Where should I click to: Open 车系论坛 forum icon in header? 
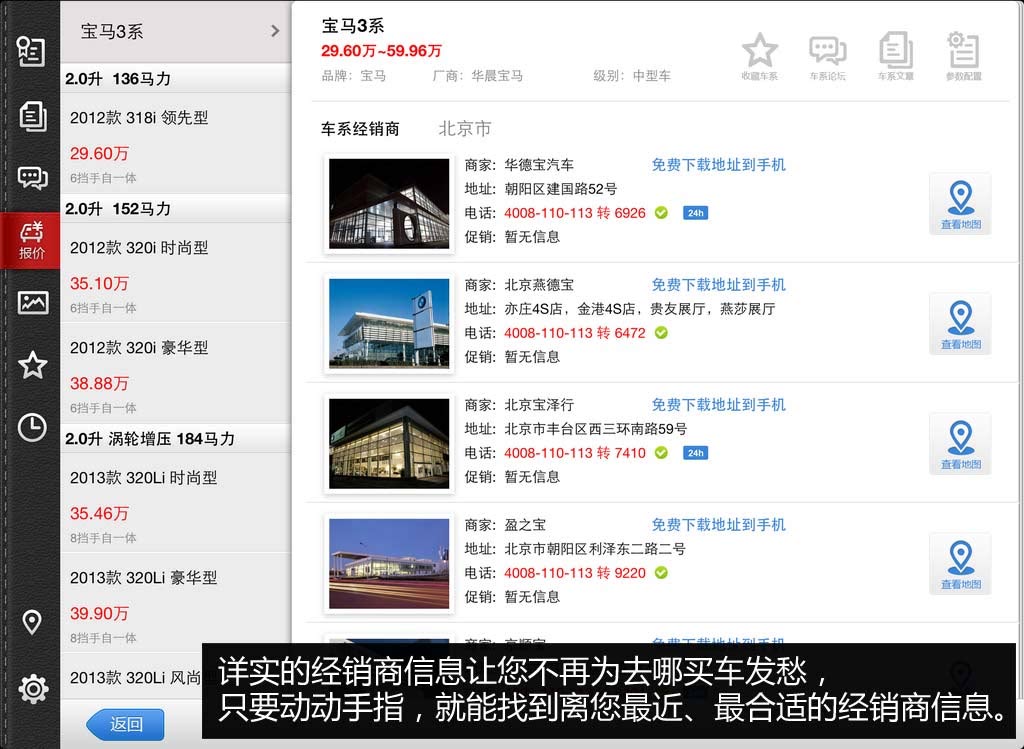tap(827, 57)
